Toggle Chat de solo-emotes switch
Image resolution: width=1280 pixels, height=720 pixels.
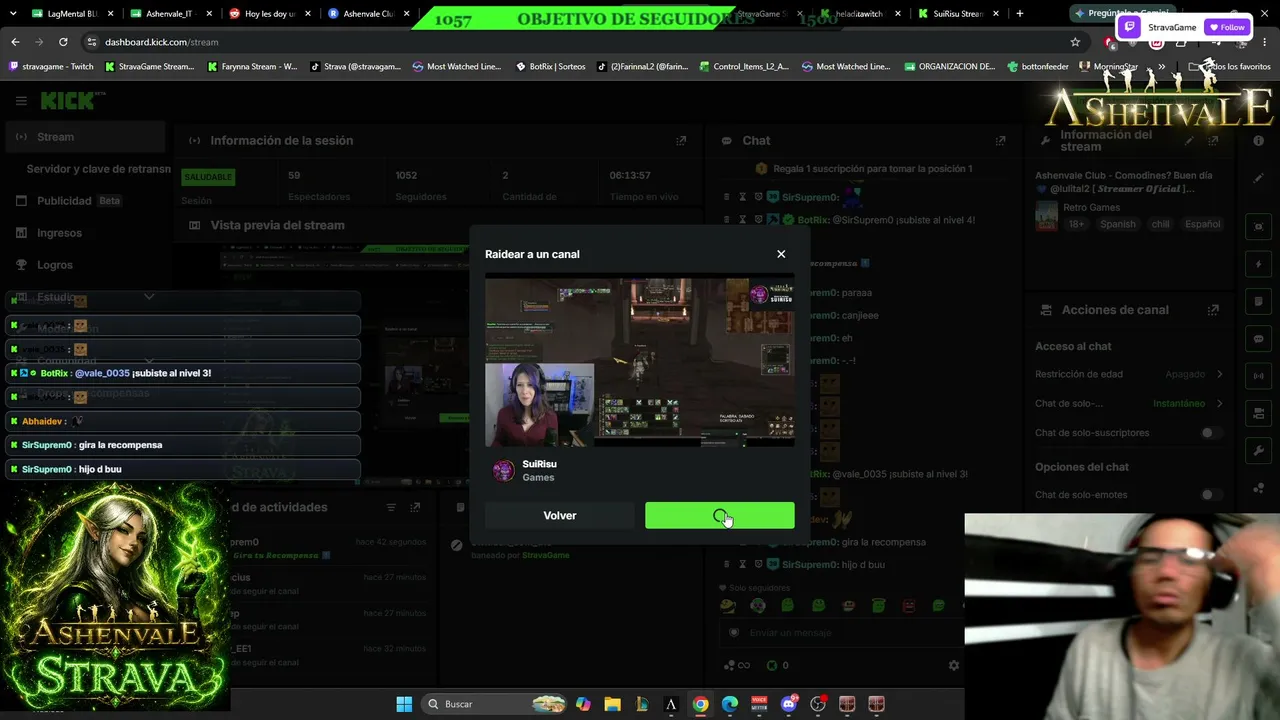tap(1211, 495)
